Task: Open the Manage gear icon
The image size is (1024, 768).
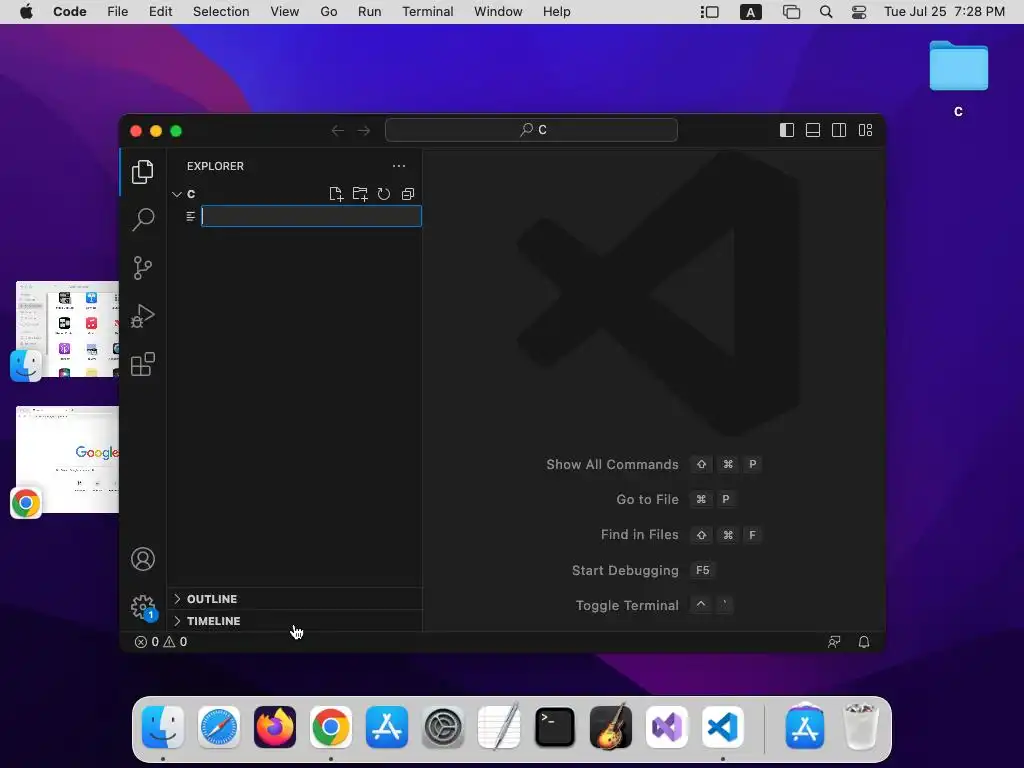Action: tap(143, 607)
